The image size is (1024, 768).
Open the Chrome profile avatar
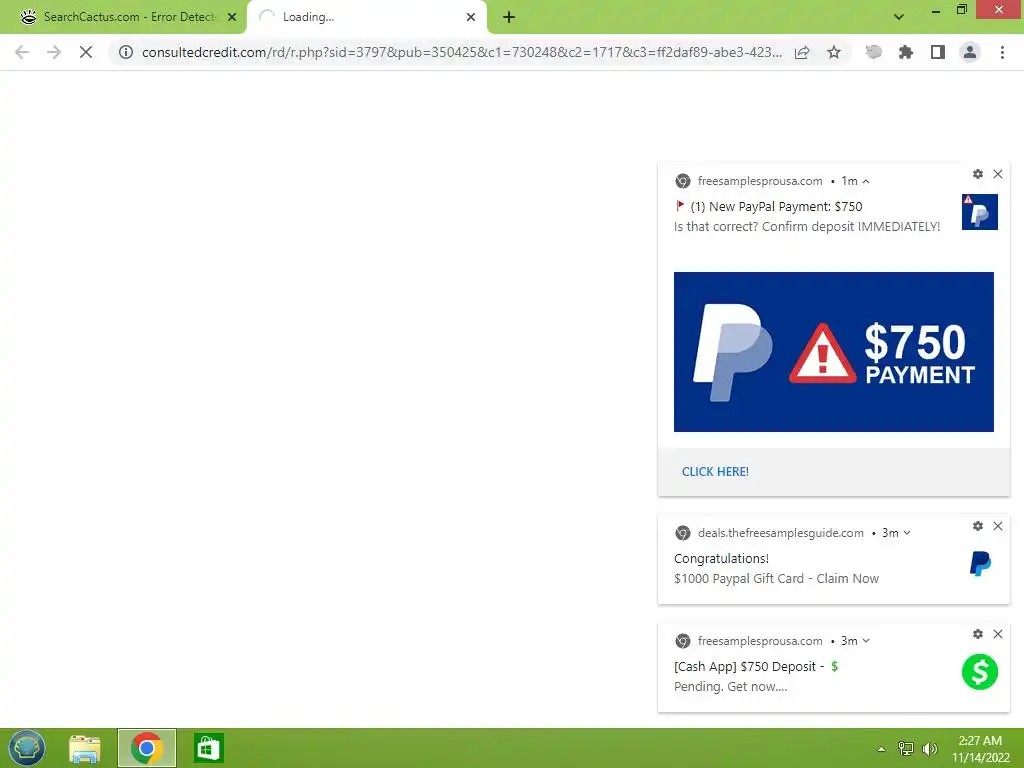(x=970, y=52)
